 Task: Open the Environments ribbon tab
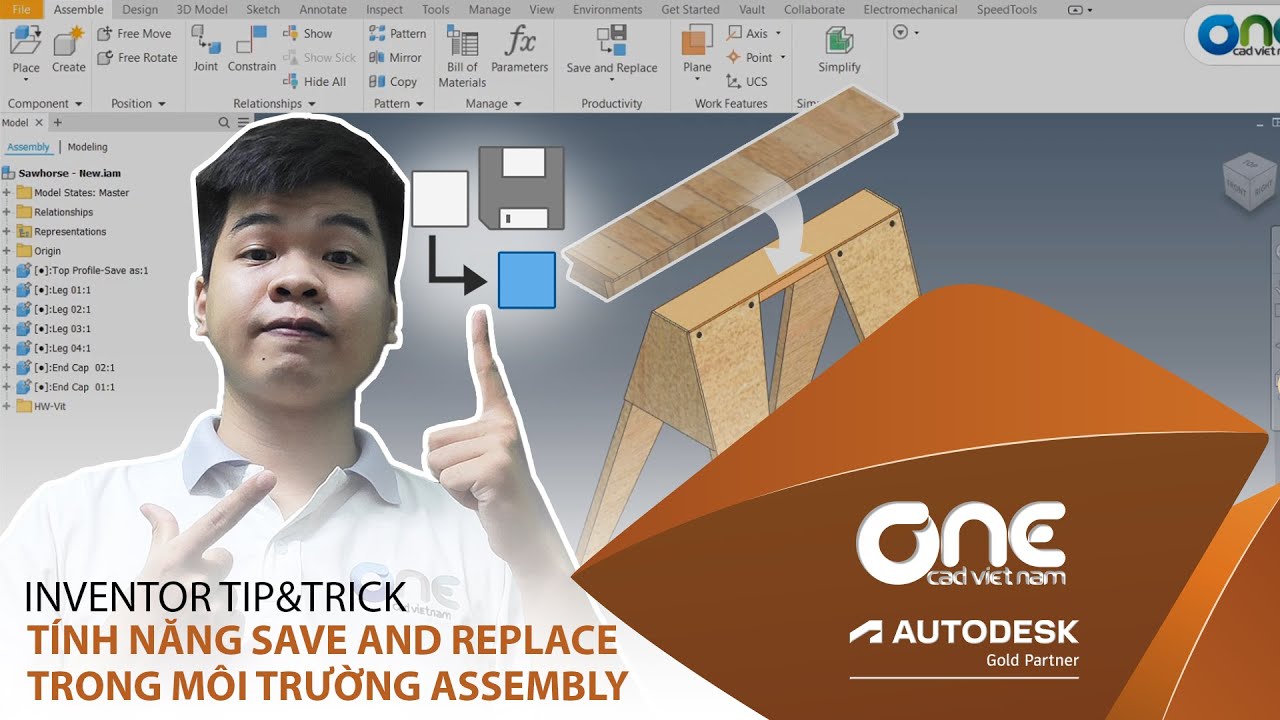point(608,9)
